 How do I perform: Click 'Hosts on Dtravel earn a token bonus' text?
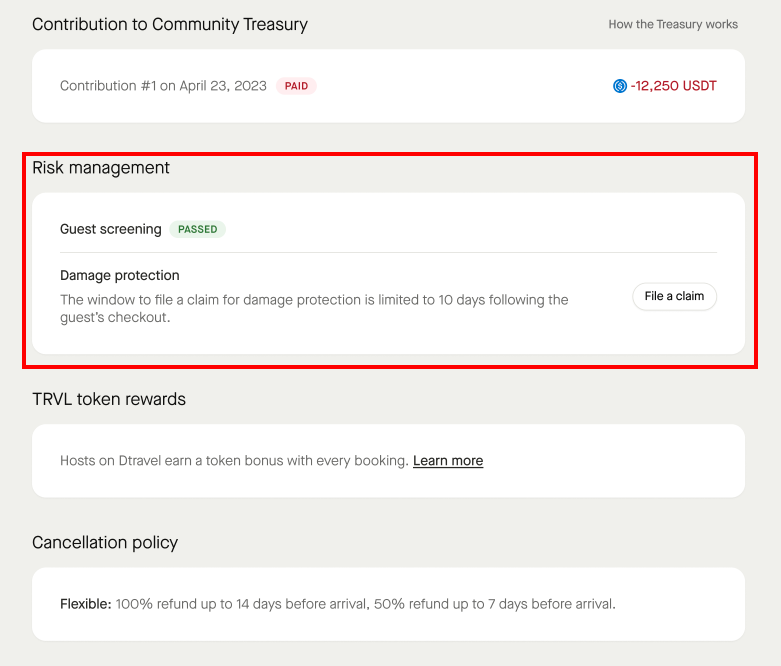click(234, 461)
